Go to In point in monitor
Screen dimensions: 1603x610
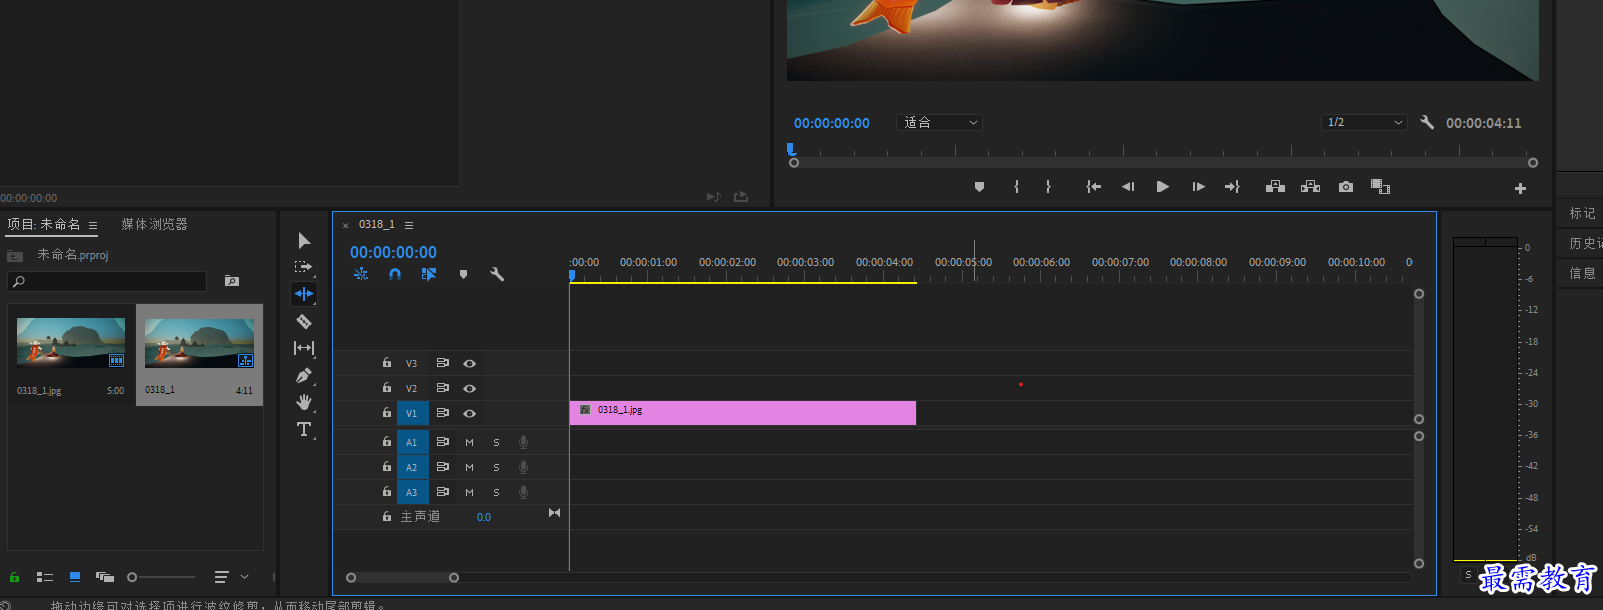[x=1094, y=187]
